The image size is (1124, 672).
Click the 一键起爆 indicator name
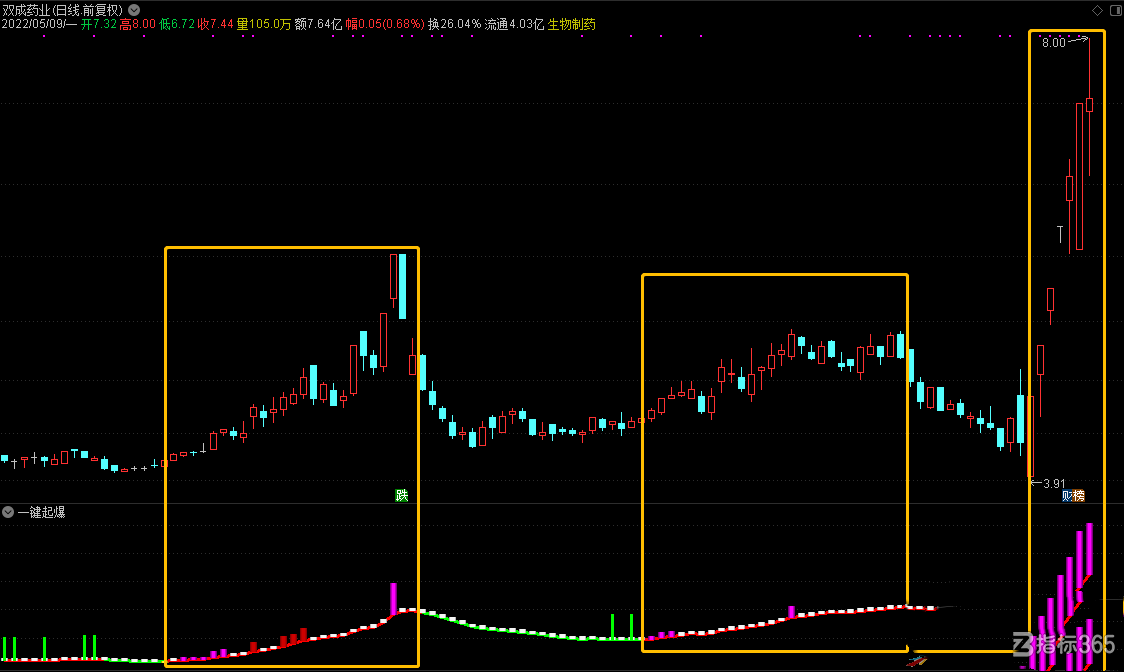pyautogui.click(x=41, y=512)
